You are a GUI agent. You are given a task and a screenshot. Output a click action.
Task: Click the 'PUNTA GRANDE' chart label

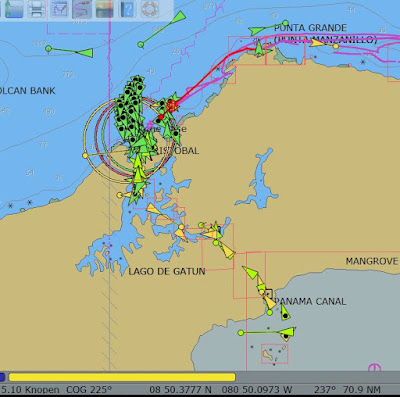click(310, 28)
